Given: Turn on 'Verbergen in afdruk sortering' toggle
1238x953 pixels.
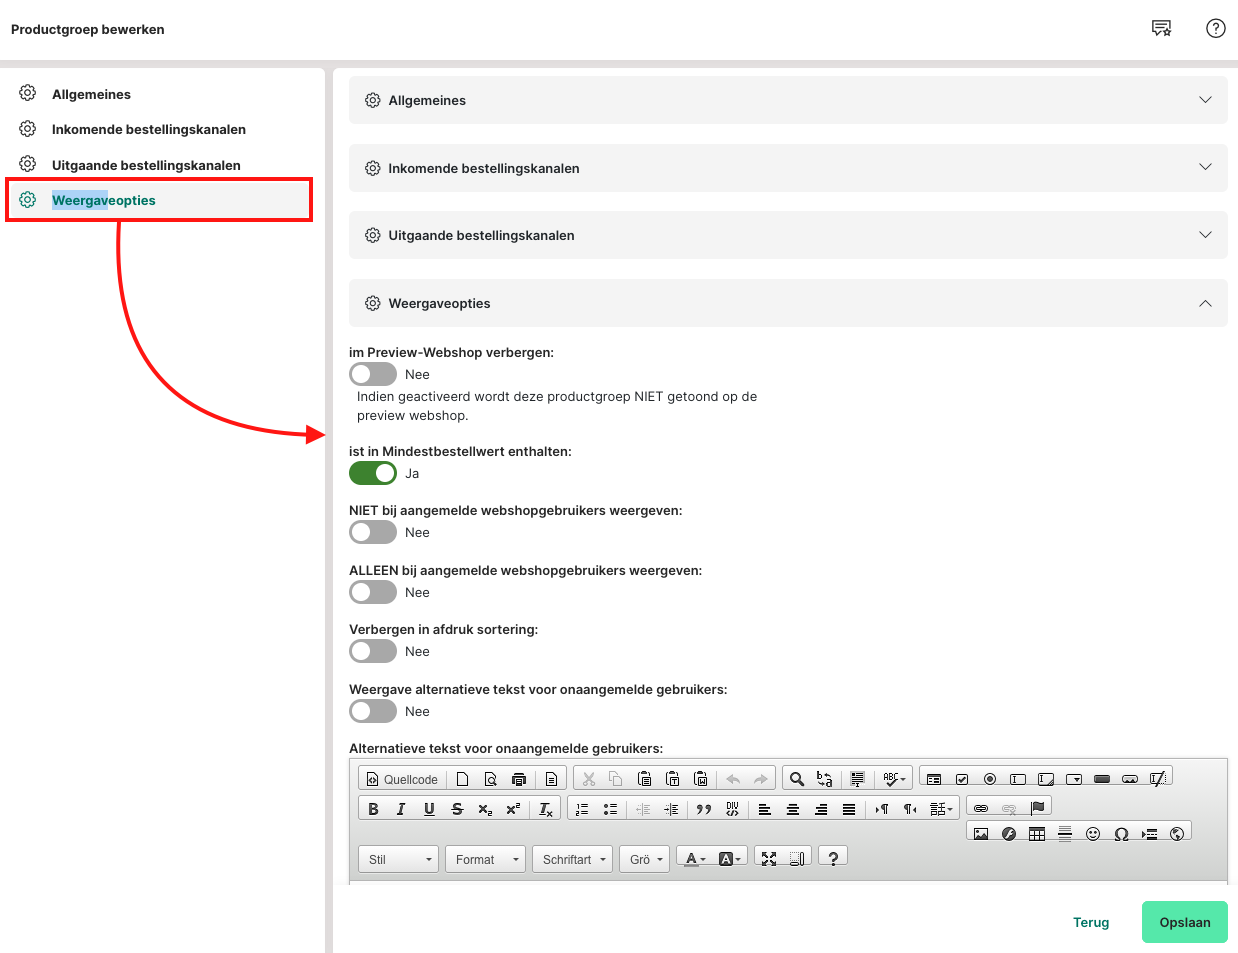Looking at the screenshot, I should coord(373,651).
